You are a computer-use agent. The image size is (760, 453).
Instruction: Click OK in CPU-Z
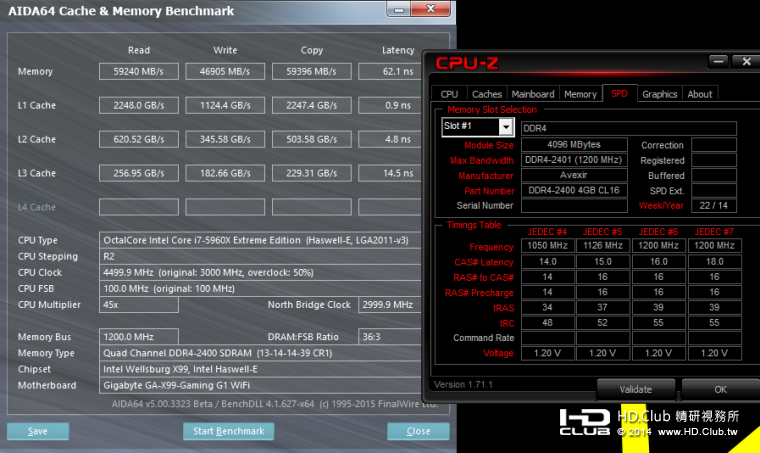pyautogui.click(x=719, y=389)
